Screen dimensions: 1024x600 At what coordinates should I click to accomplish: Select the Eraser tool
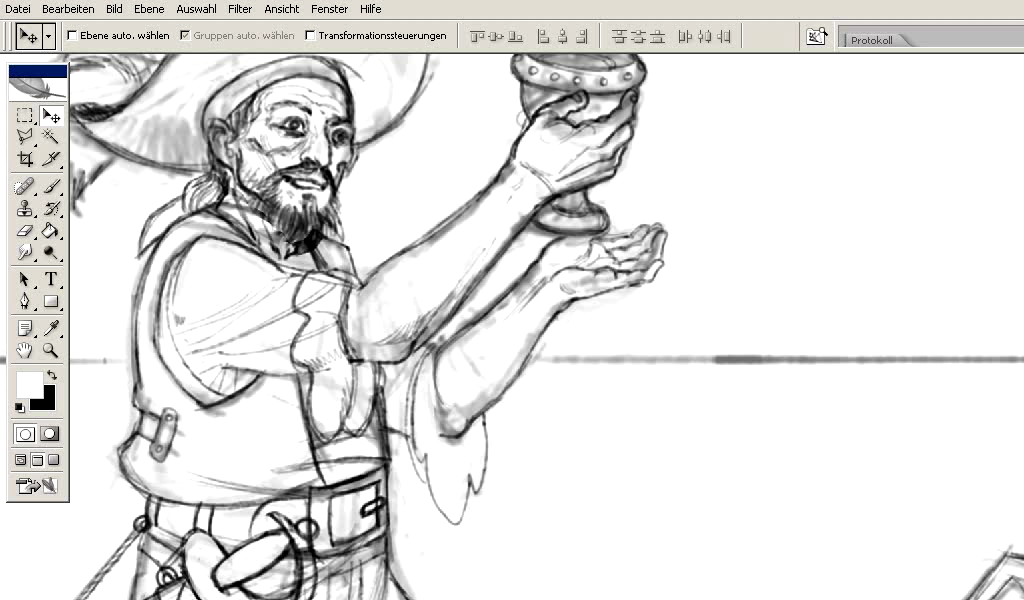click(25, 230)
